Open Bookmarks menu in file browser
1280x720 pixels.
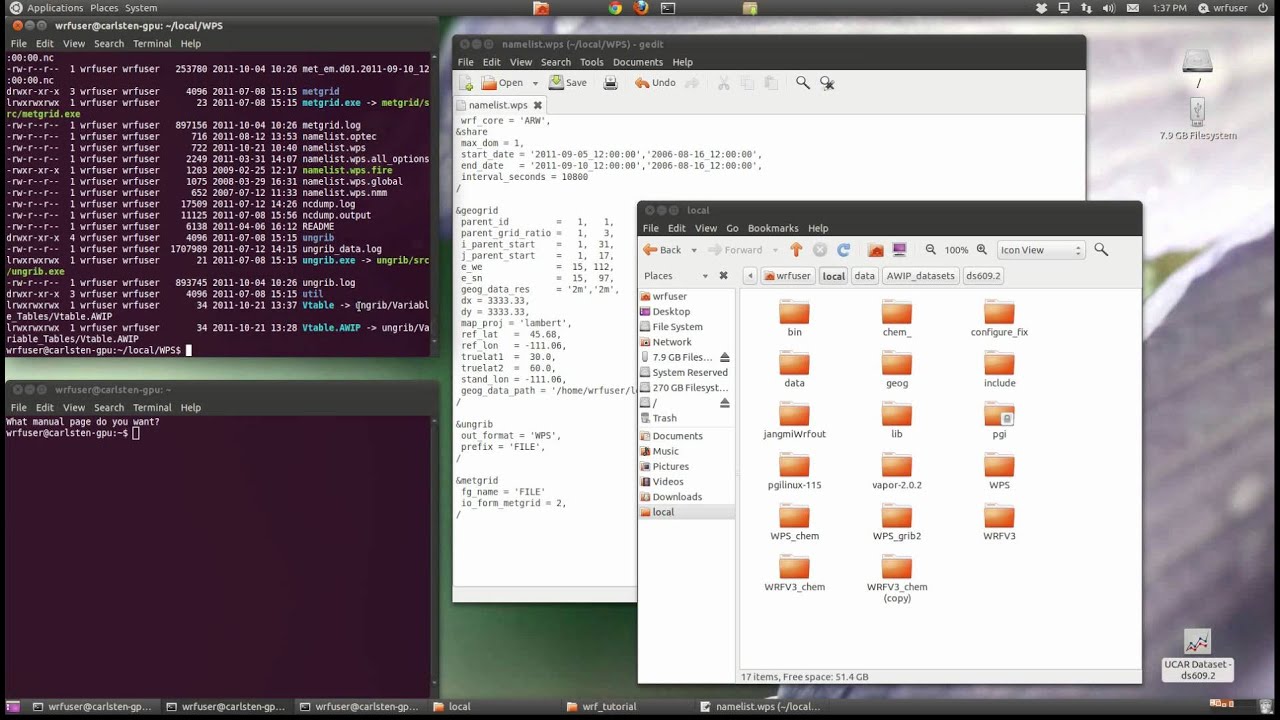coord(773,228)
